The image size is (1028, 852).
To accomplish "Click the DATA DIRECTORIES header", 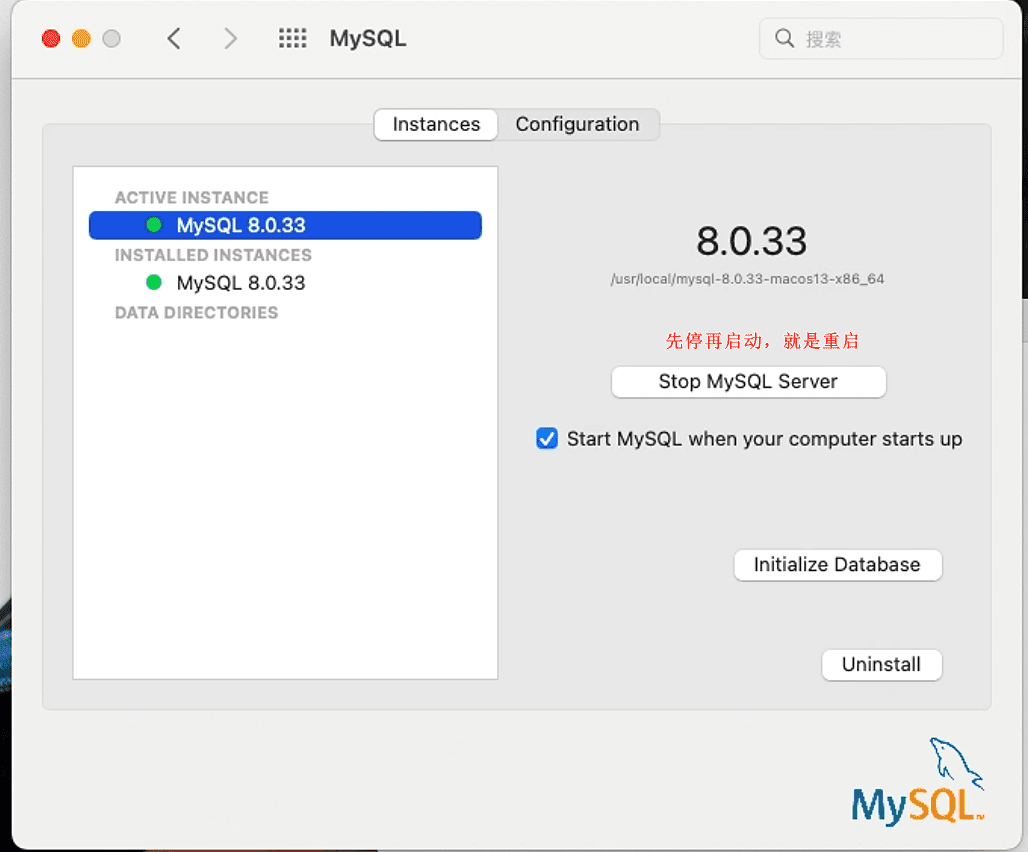I will point(196,313).
